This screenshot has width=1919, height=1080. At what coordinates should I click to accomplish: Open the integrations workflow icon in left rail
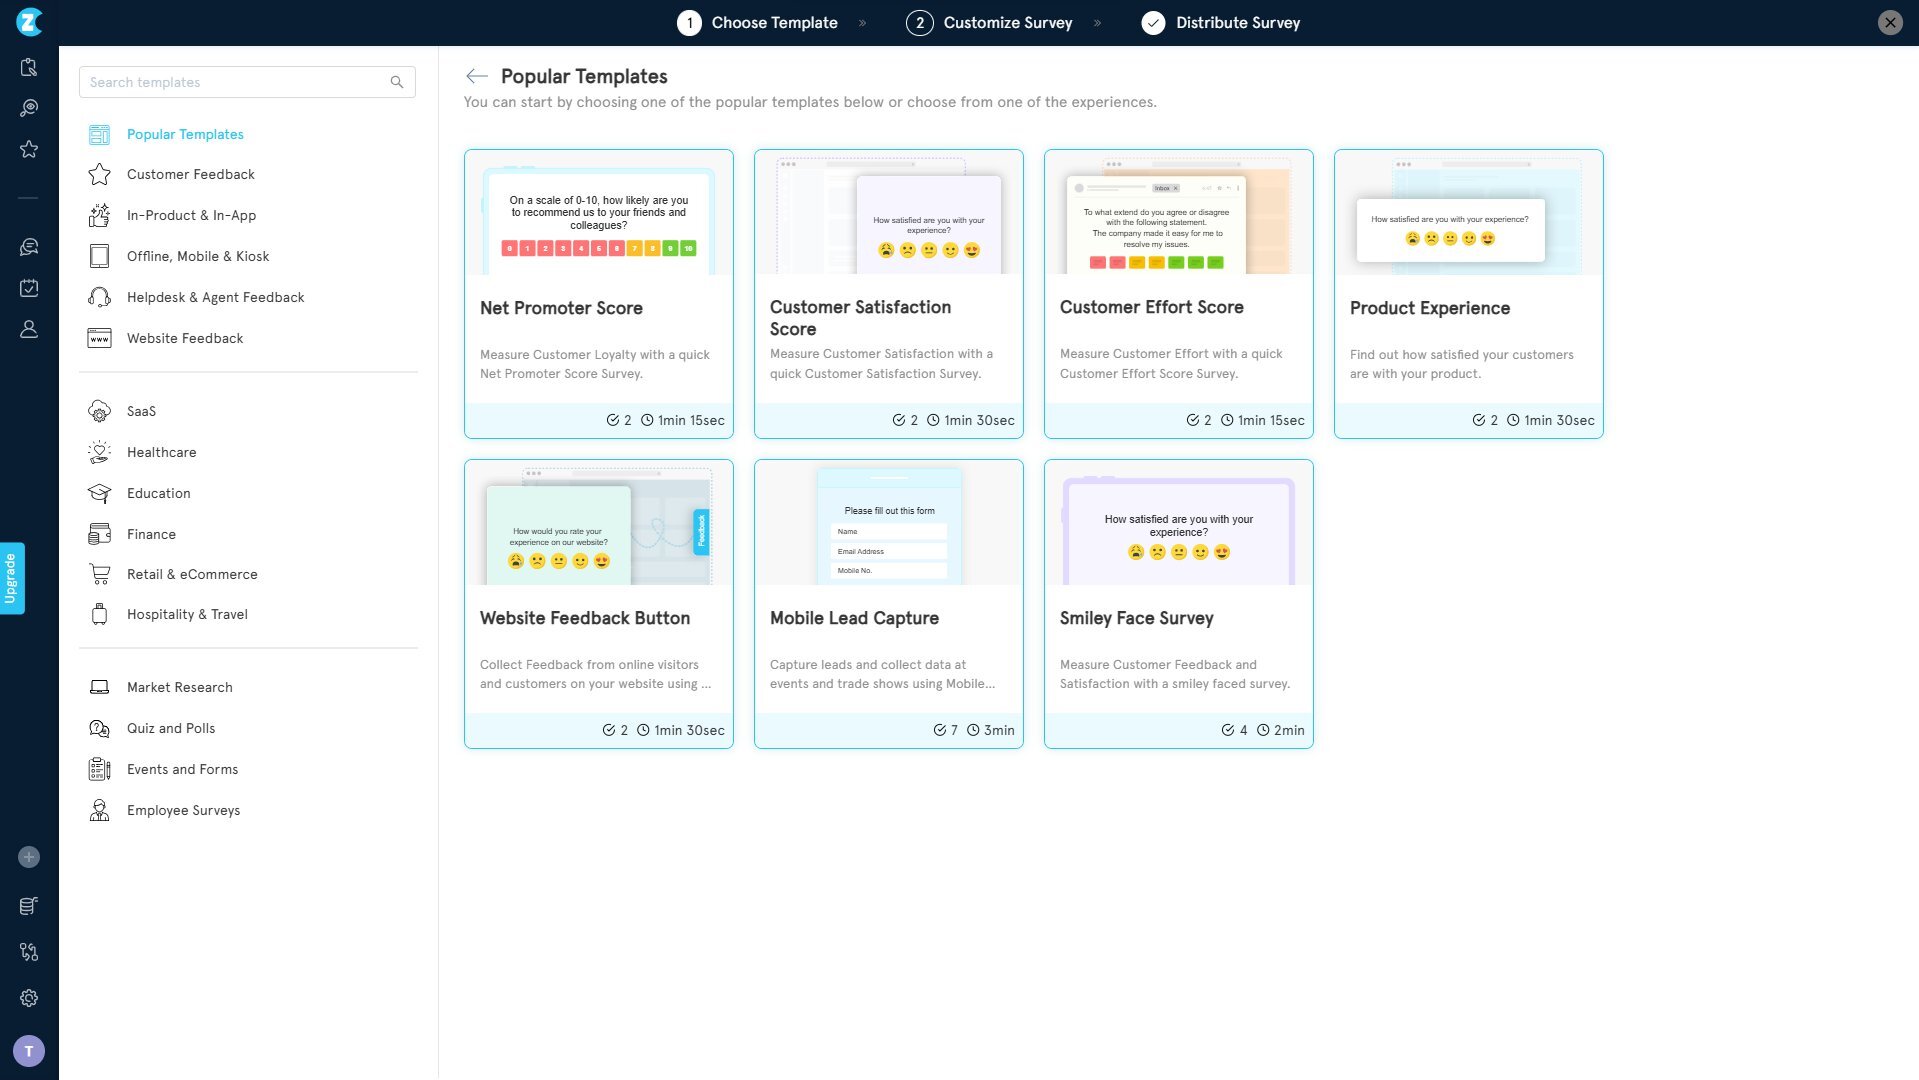[29, 952]
